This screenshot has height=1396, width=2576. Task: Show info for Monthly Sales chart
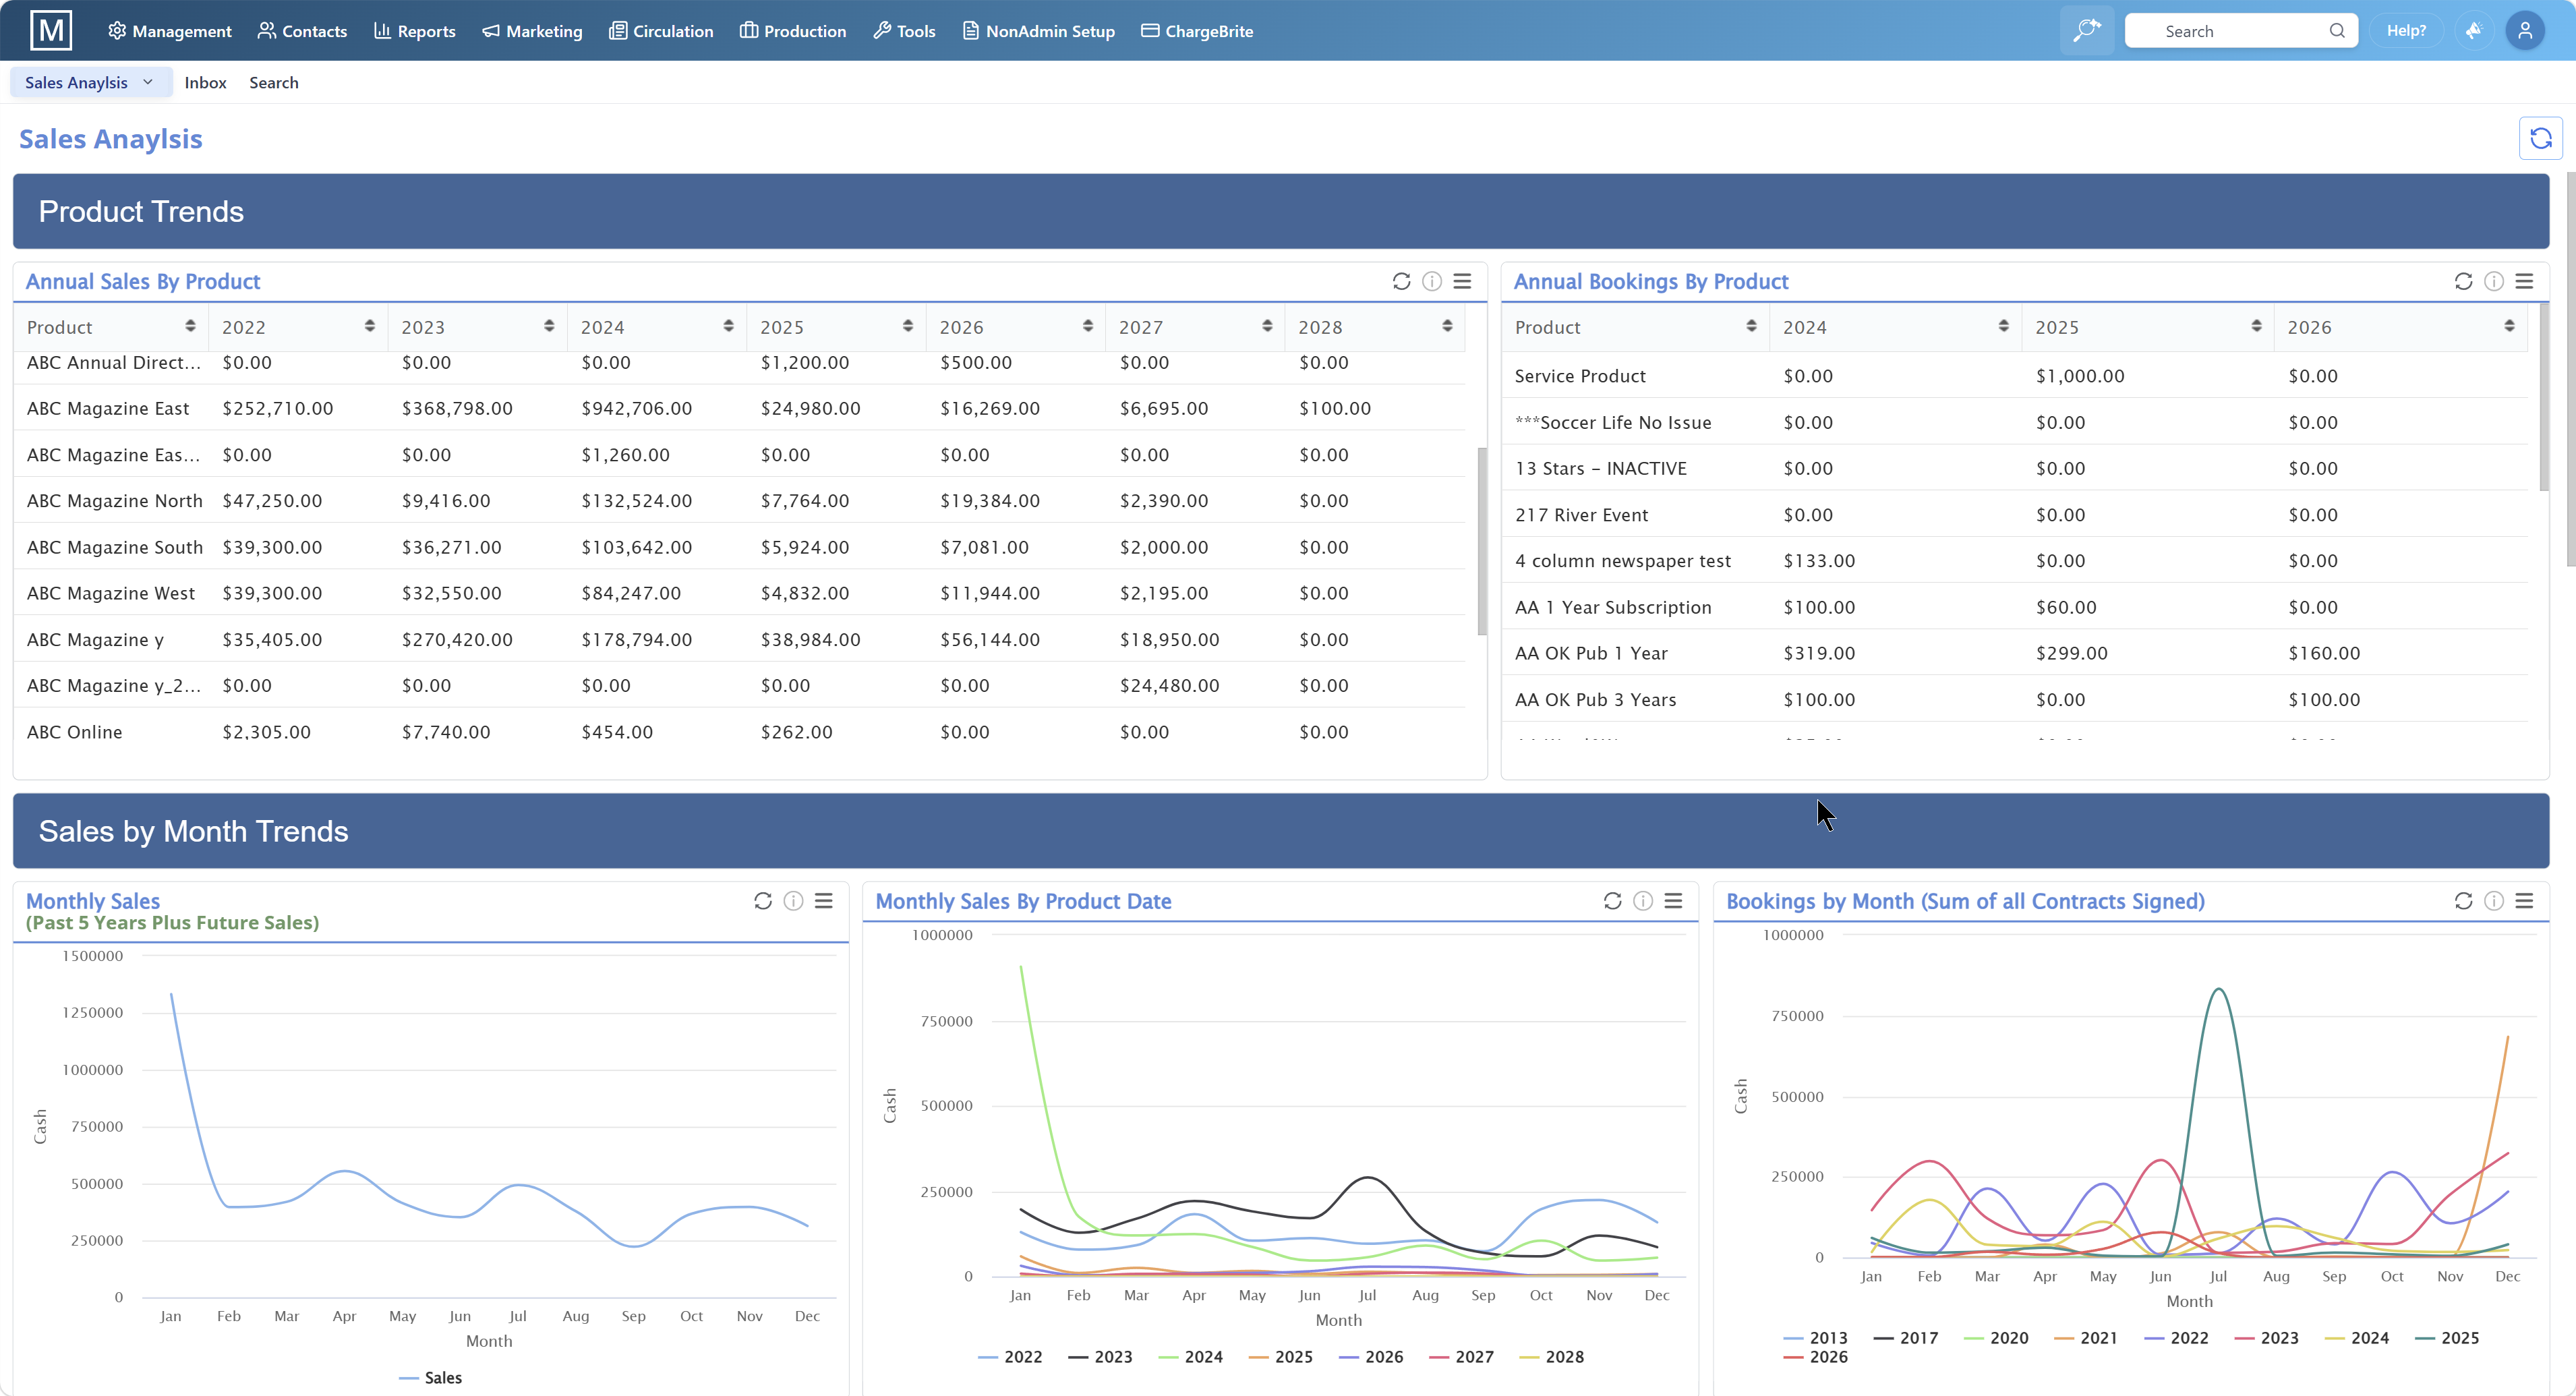coord(793,901)
